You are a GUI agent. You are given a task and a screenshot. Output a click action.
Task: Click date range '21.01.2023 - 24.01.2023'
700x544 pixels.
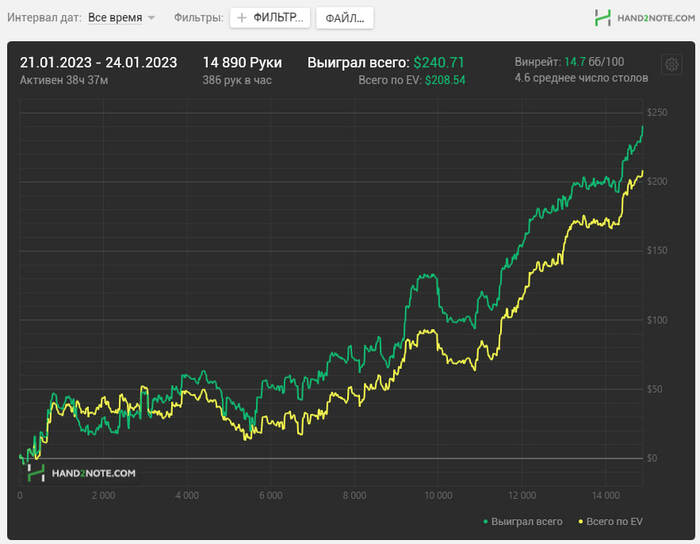(98, 62)
